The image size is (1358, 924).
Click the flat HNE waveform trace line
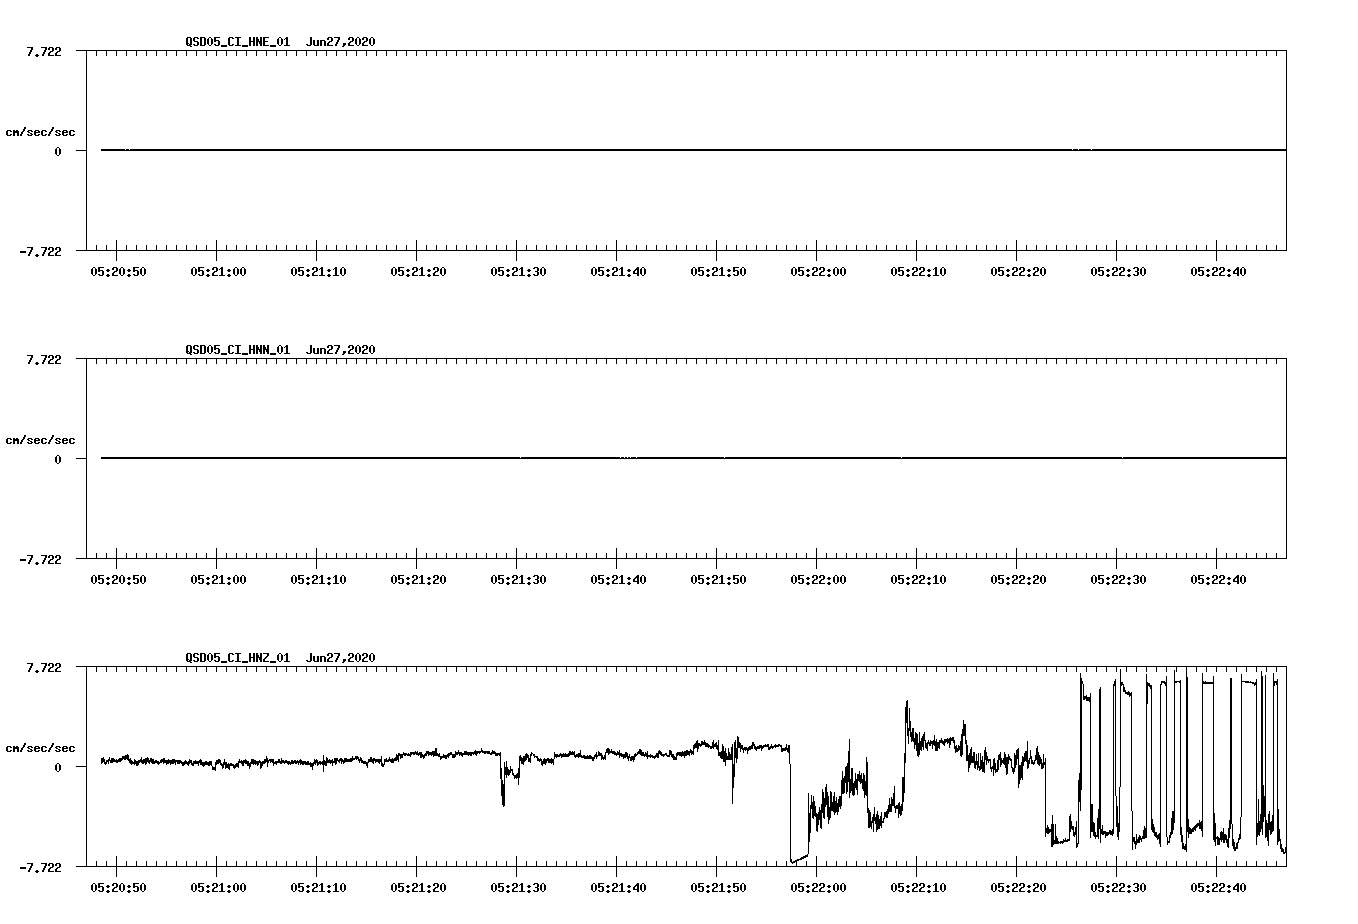693,150
